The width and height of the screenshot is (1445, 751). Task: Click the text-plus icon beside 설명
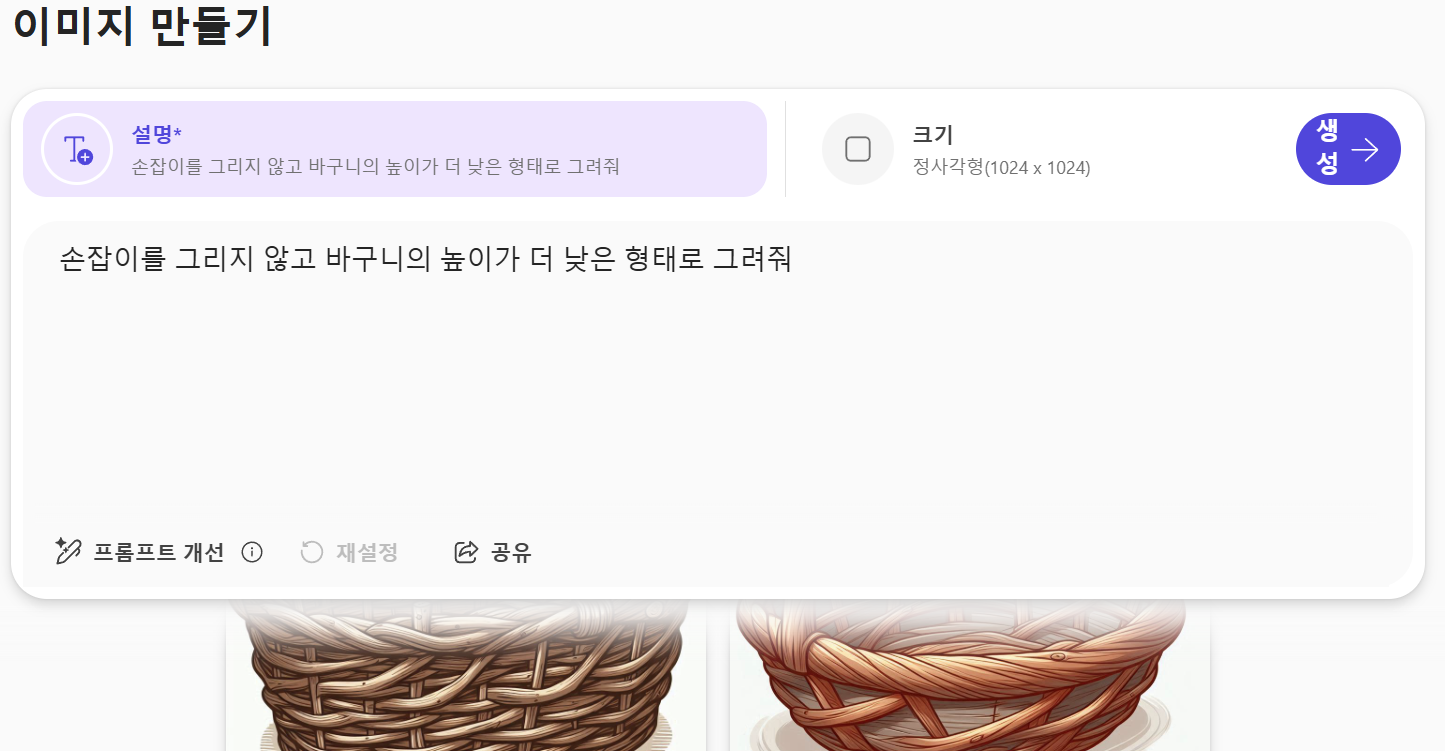77,149
